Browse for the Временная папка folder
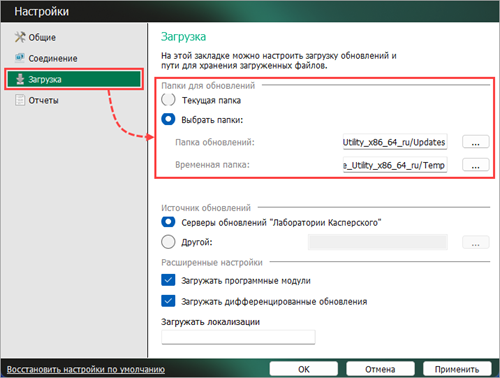 pyautogui.click(x=476, y=165)
